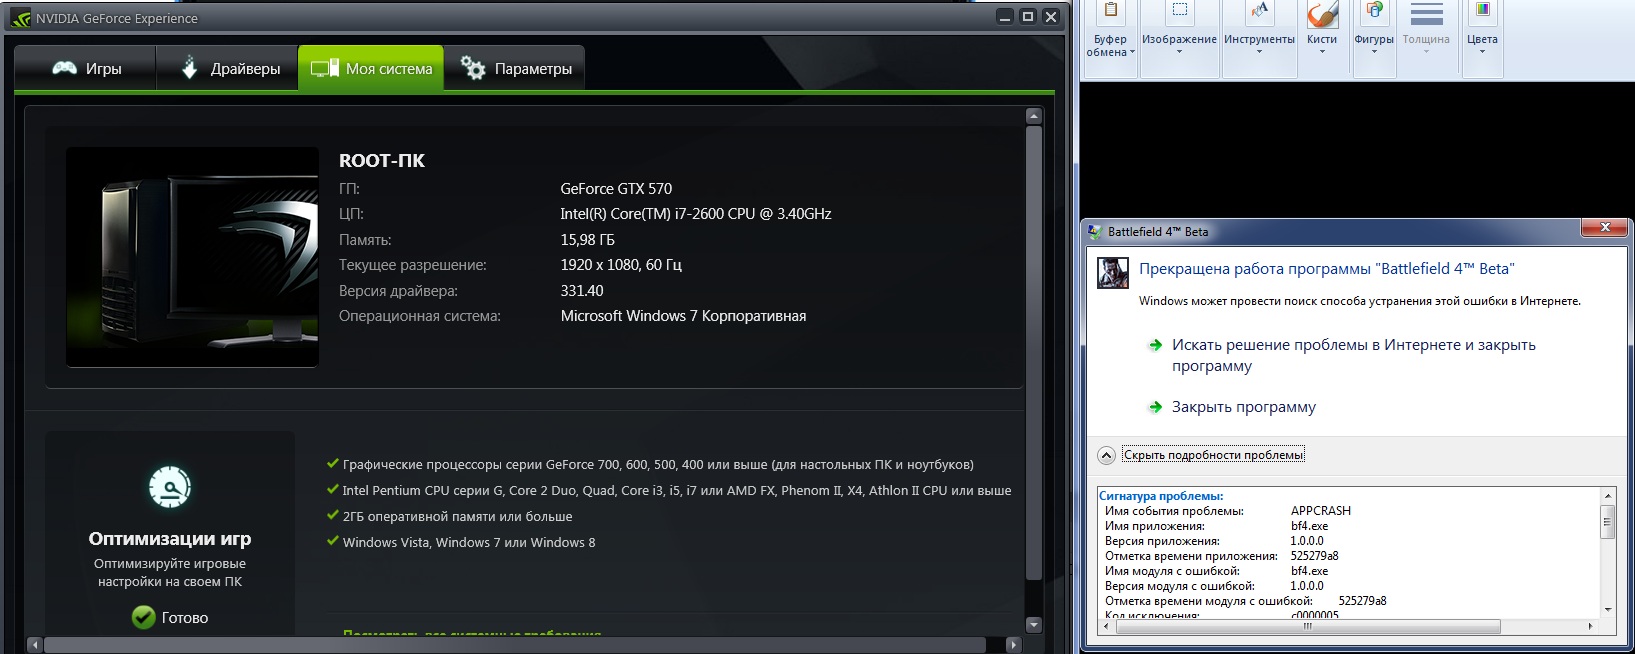Click the Paint clipboard paste icon

1110,12
